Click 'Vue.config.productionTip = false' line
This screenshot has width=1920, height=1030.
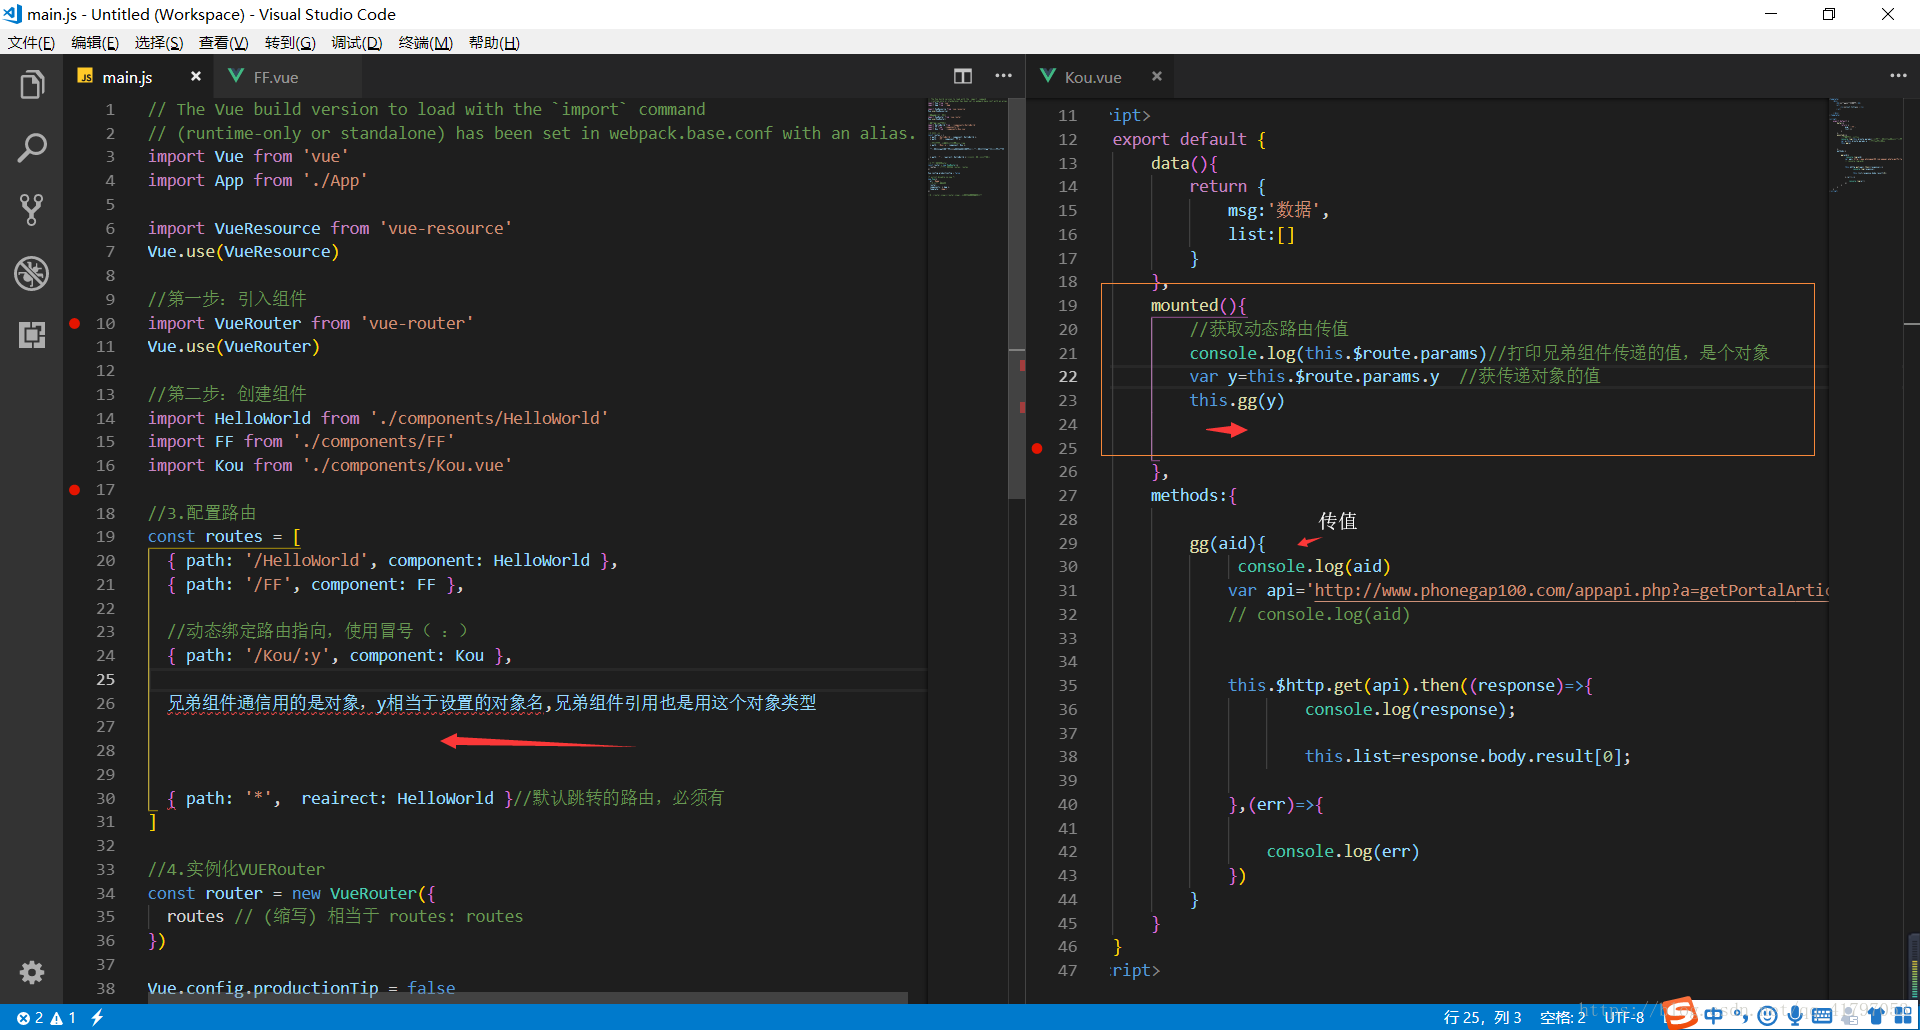click(301, 988)
